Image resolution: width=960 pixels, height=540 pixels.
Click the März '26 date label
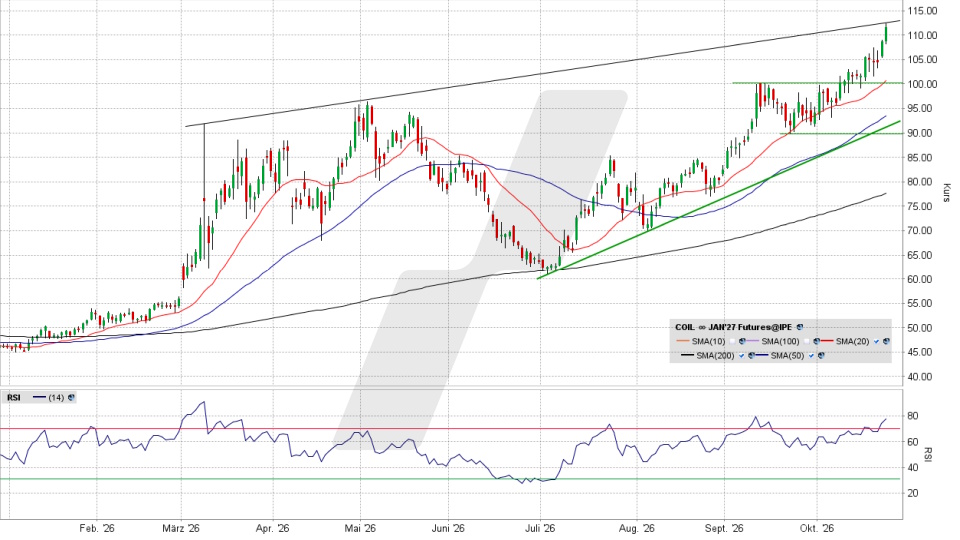click(x=181, y=528)
